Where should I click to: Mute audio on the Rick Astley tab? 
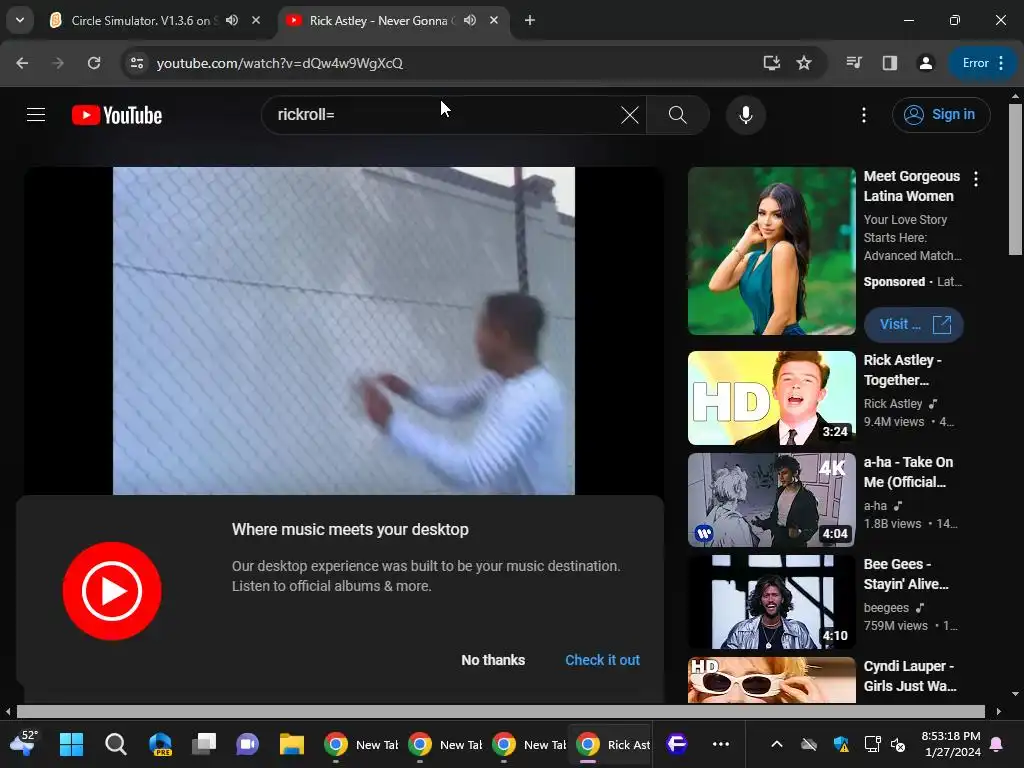[x=470, y=20]
